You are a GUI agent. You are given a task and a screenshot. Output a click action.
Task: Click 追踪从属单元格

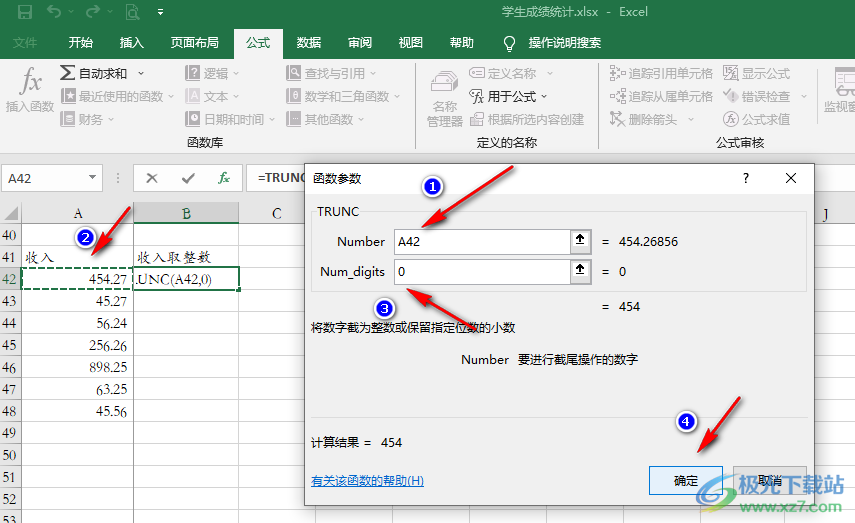point(661,97)
